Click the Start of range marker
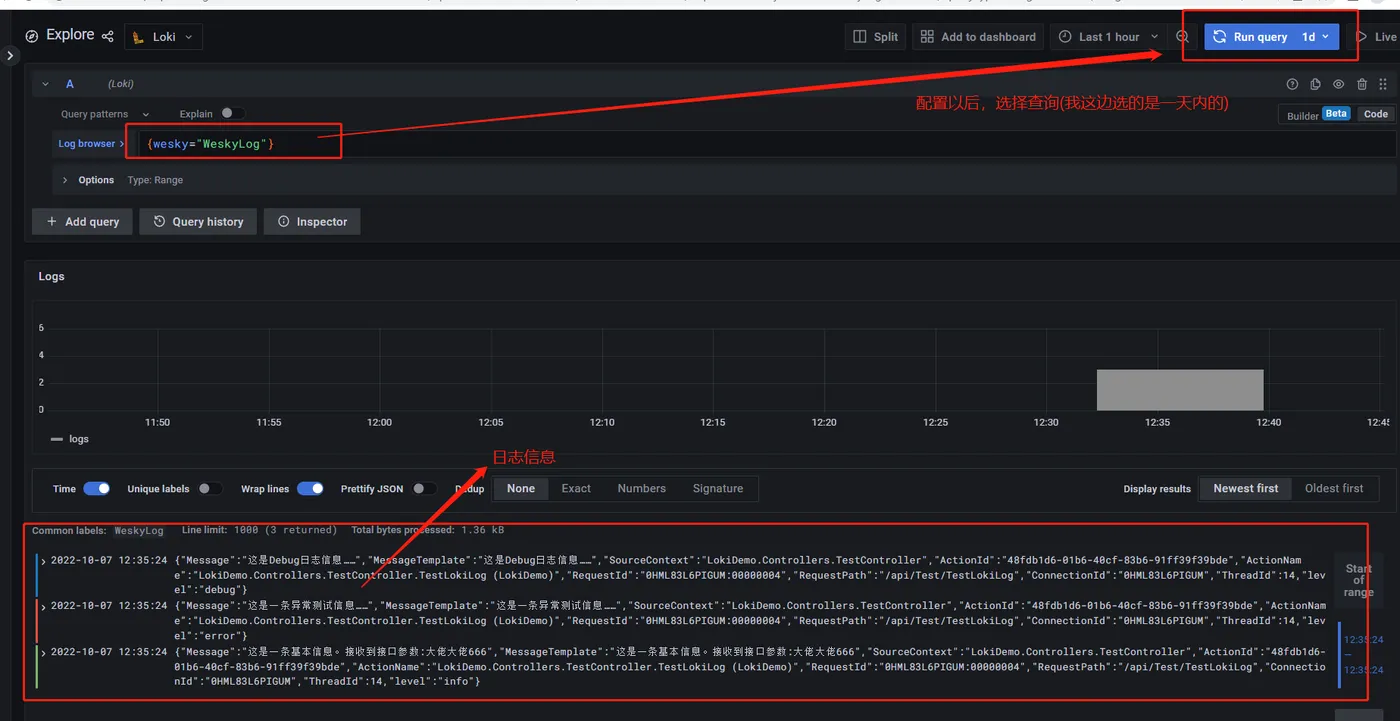This screenshot has width=1400, height=721. 1358,581
